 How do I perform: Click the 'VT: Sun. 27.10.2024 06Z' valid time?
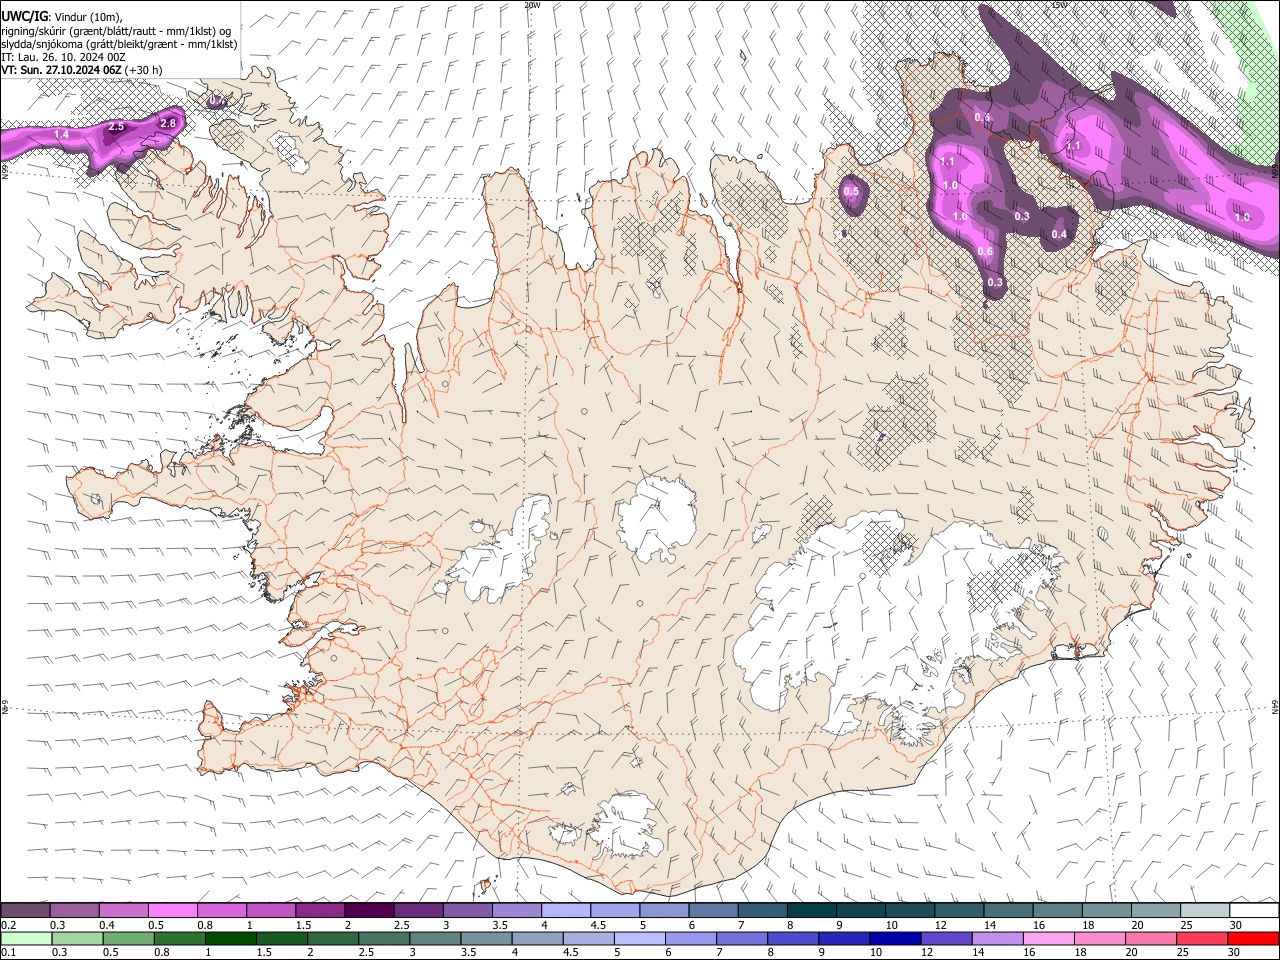click(61, 70)
